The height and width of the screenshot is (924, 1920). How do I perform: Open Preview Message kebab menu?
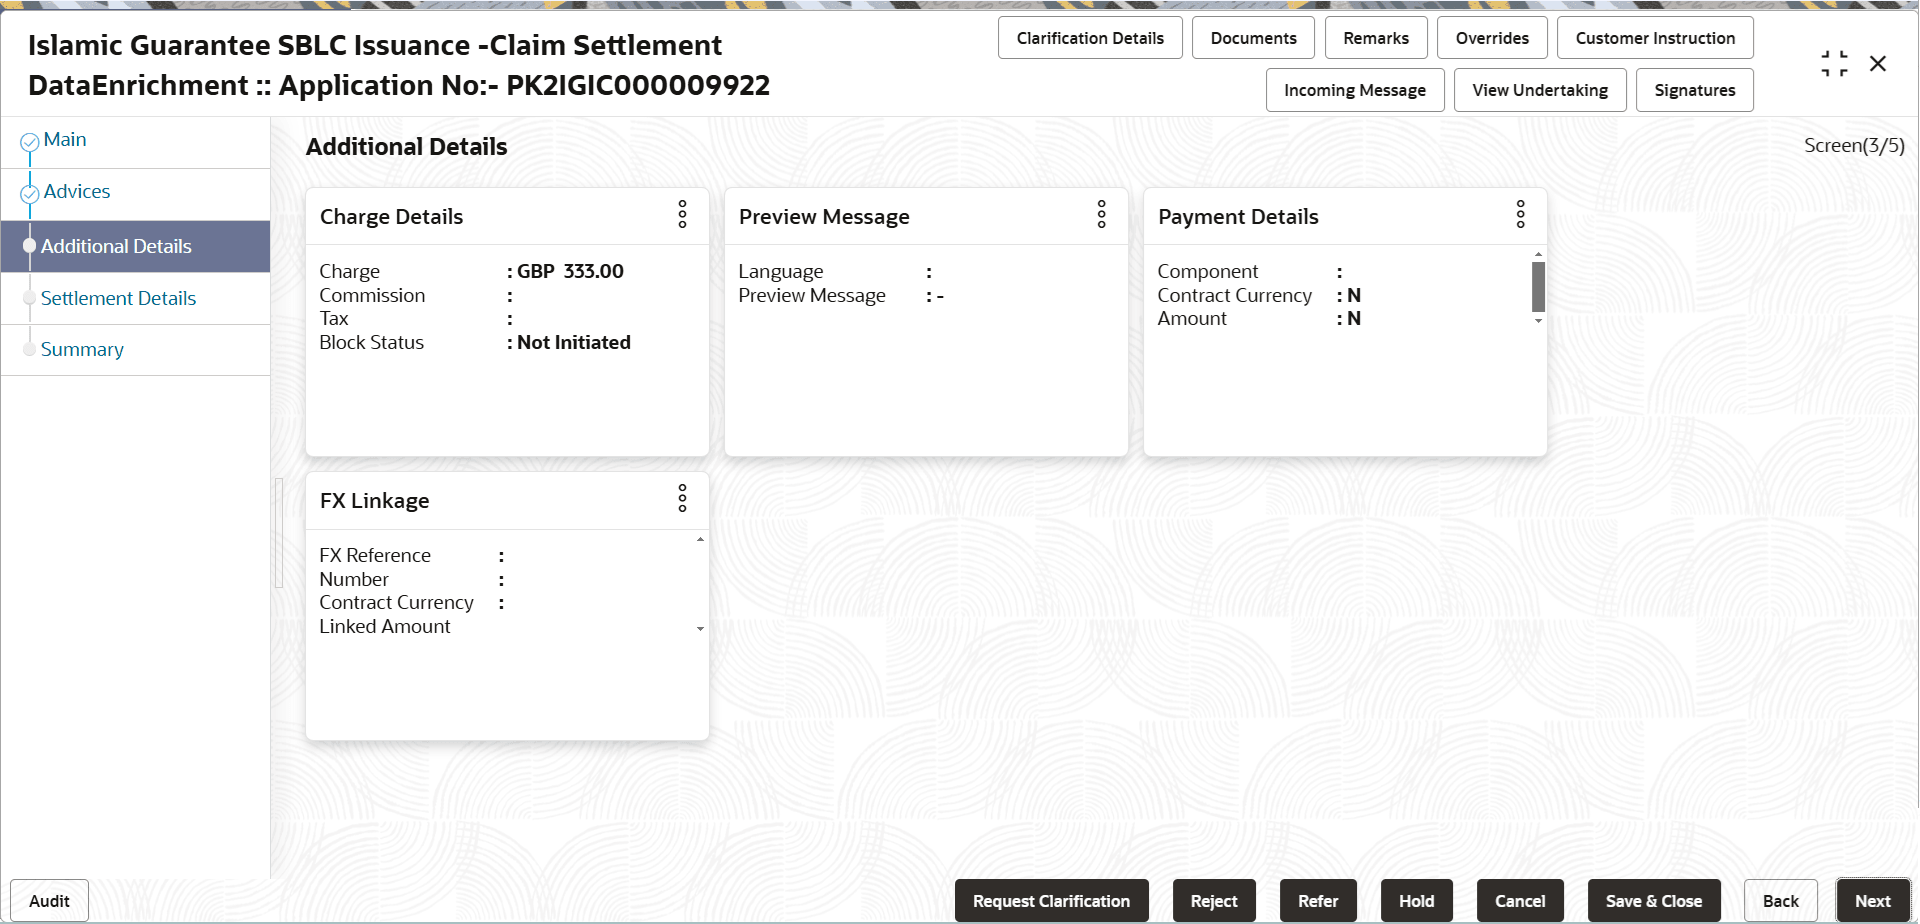pos(1102,214)
